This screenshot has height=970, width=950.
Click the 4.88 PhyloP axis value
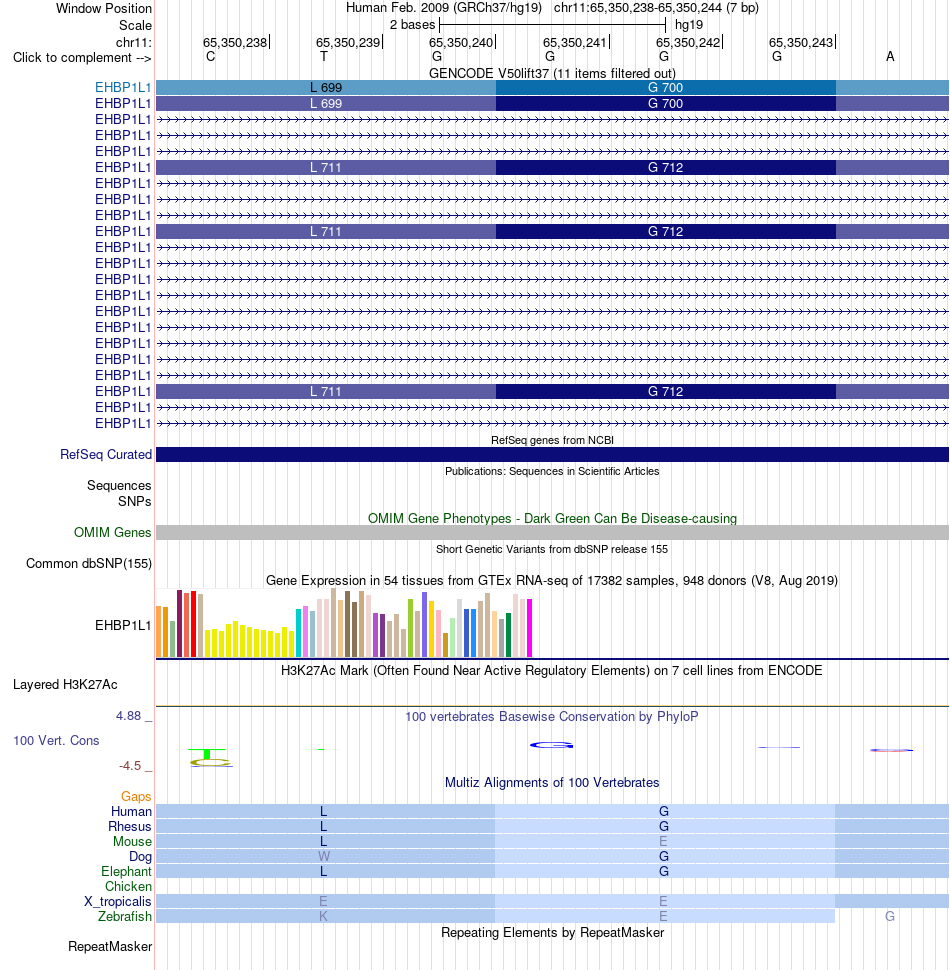pos(128,716)
